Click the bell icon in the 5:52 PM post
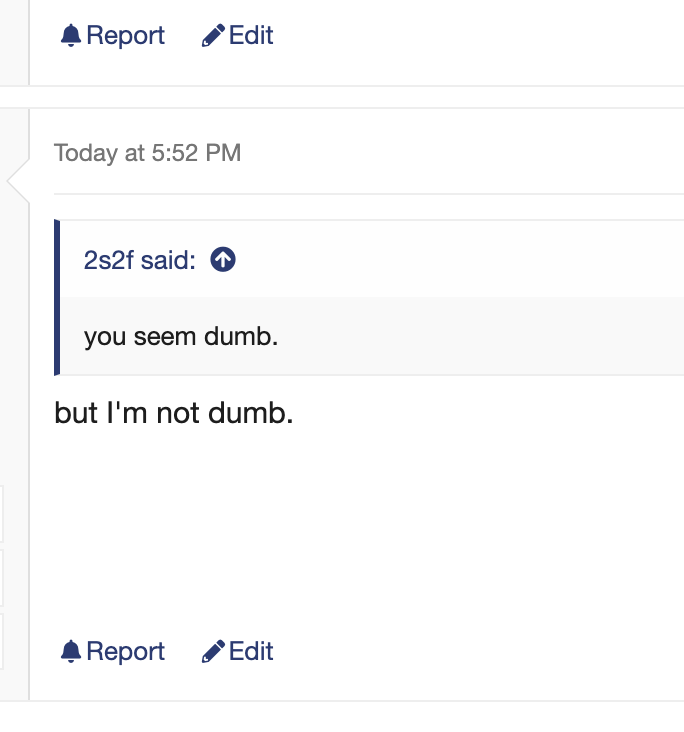Viewport: 684px width, 732px height. click(71, 651)
